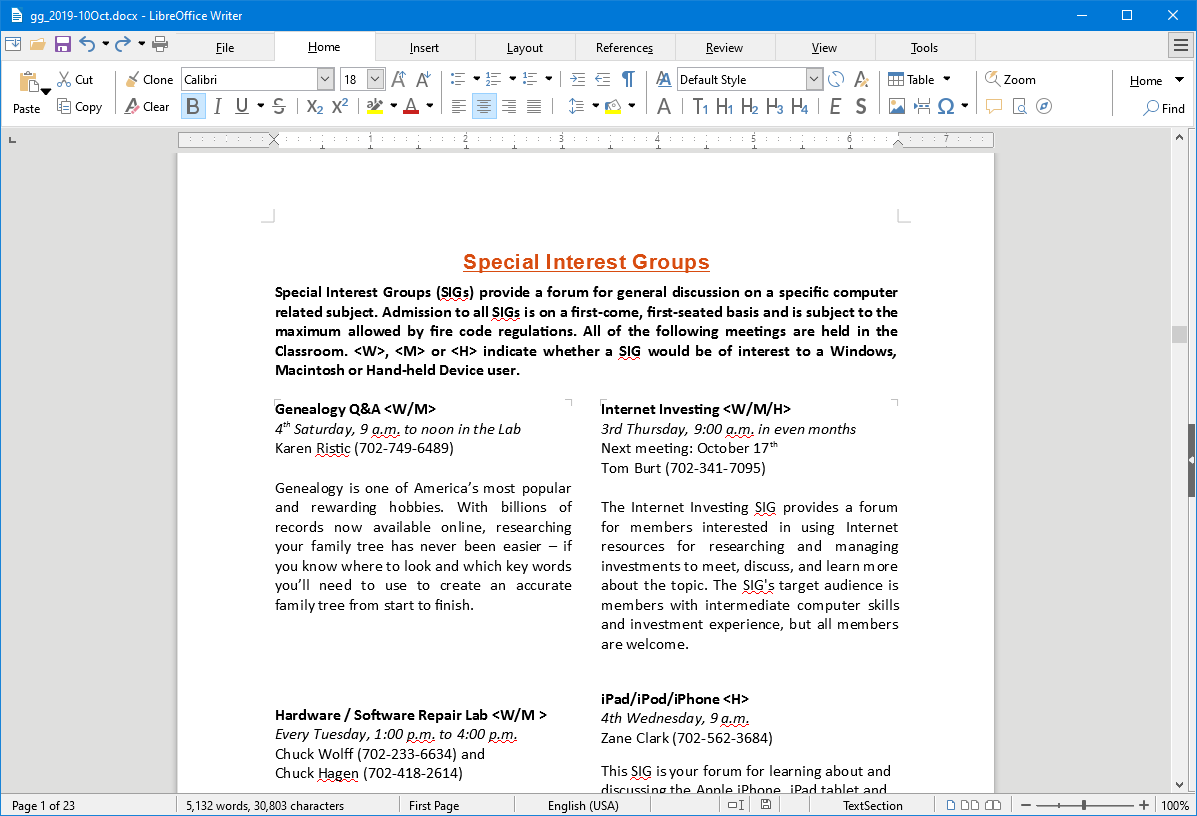Apply the Heading 2 style

pos(750,106)
